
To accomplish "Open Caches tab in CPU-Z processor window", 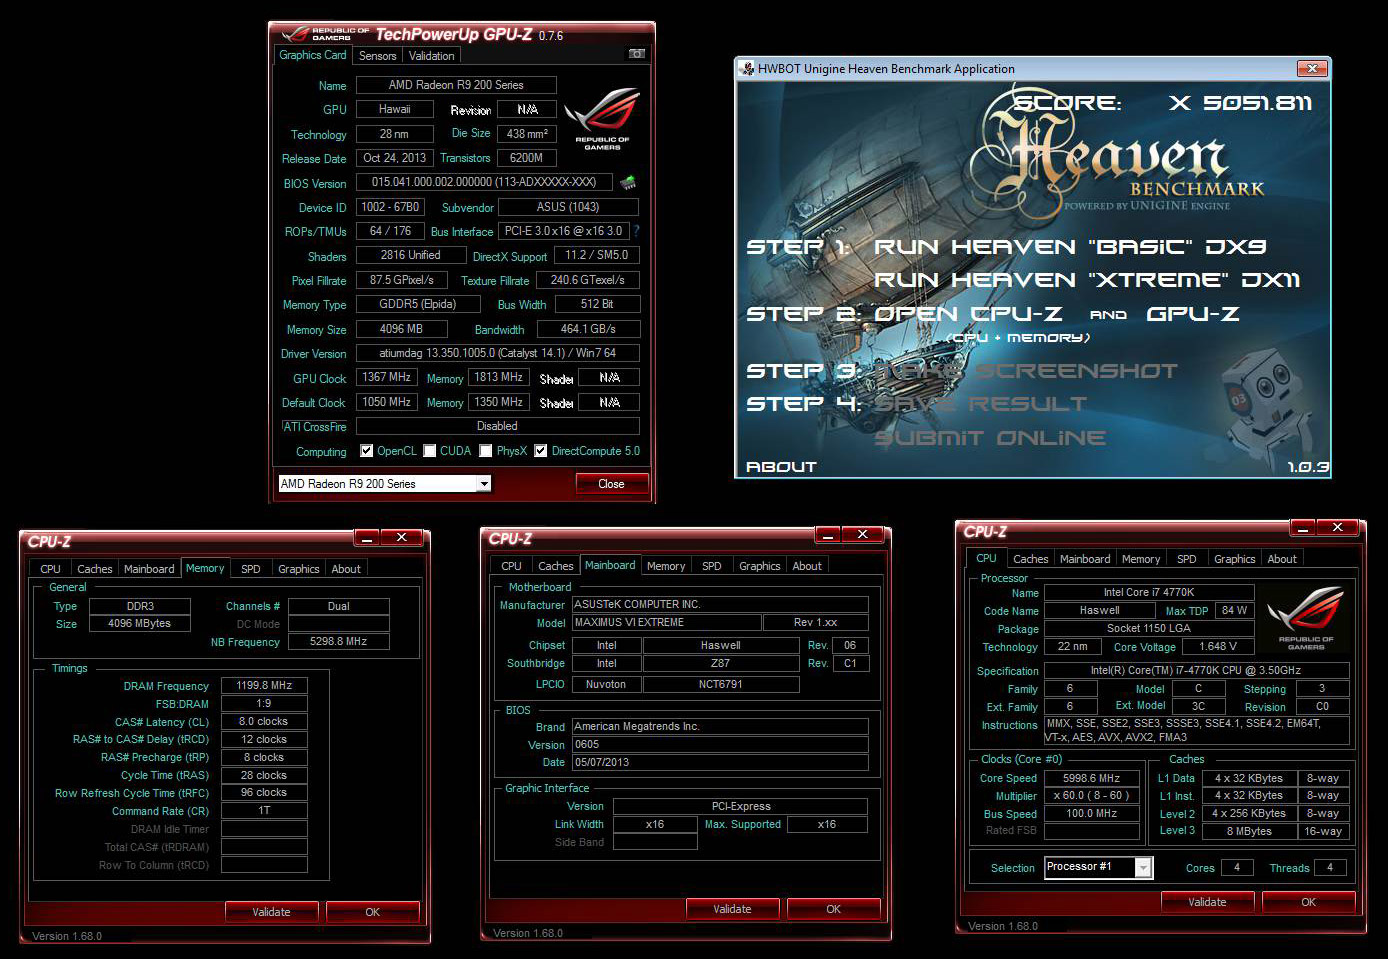I will [x=1030, y=559].
